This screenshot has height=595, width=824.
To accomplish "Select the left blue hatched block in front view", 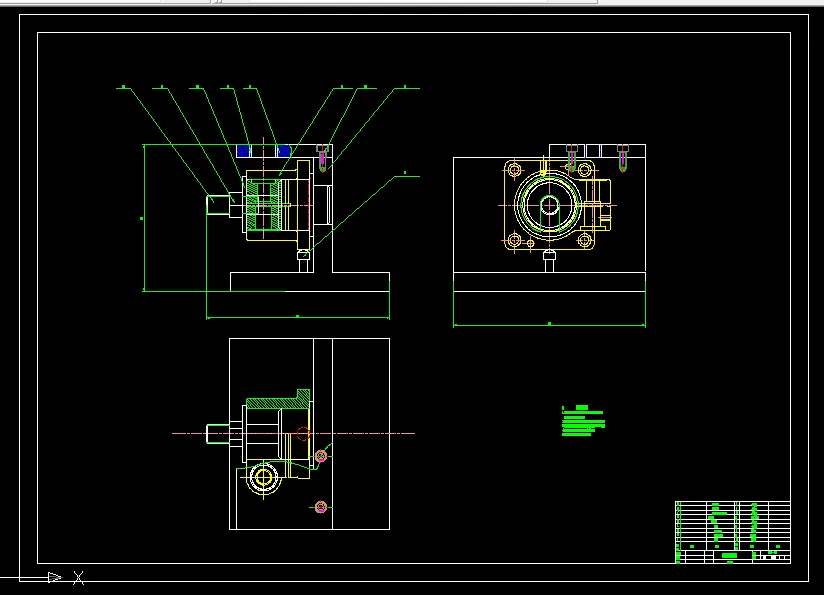I will point(243,151).
